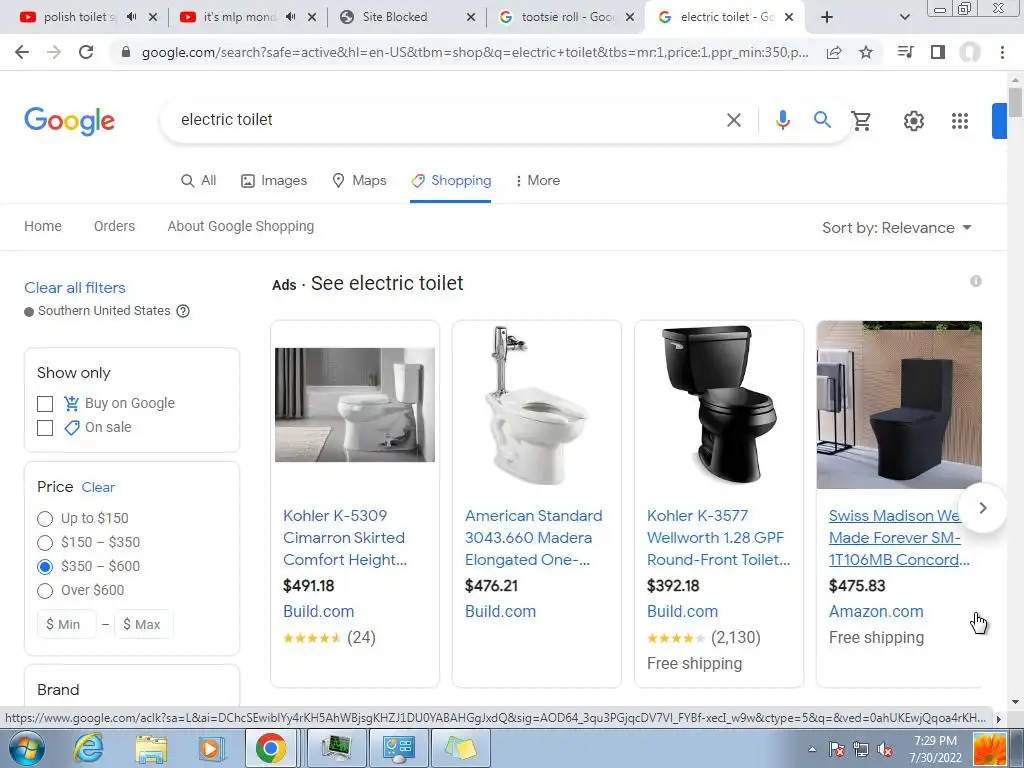Select the $350 – $600 price radio
The width and height of the screenshot is (1024, 768).
[45, 566]
